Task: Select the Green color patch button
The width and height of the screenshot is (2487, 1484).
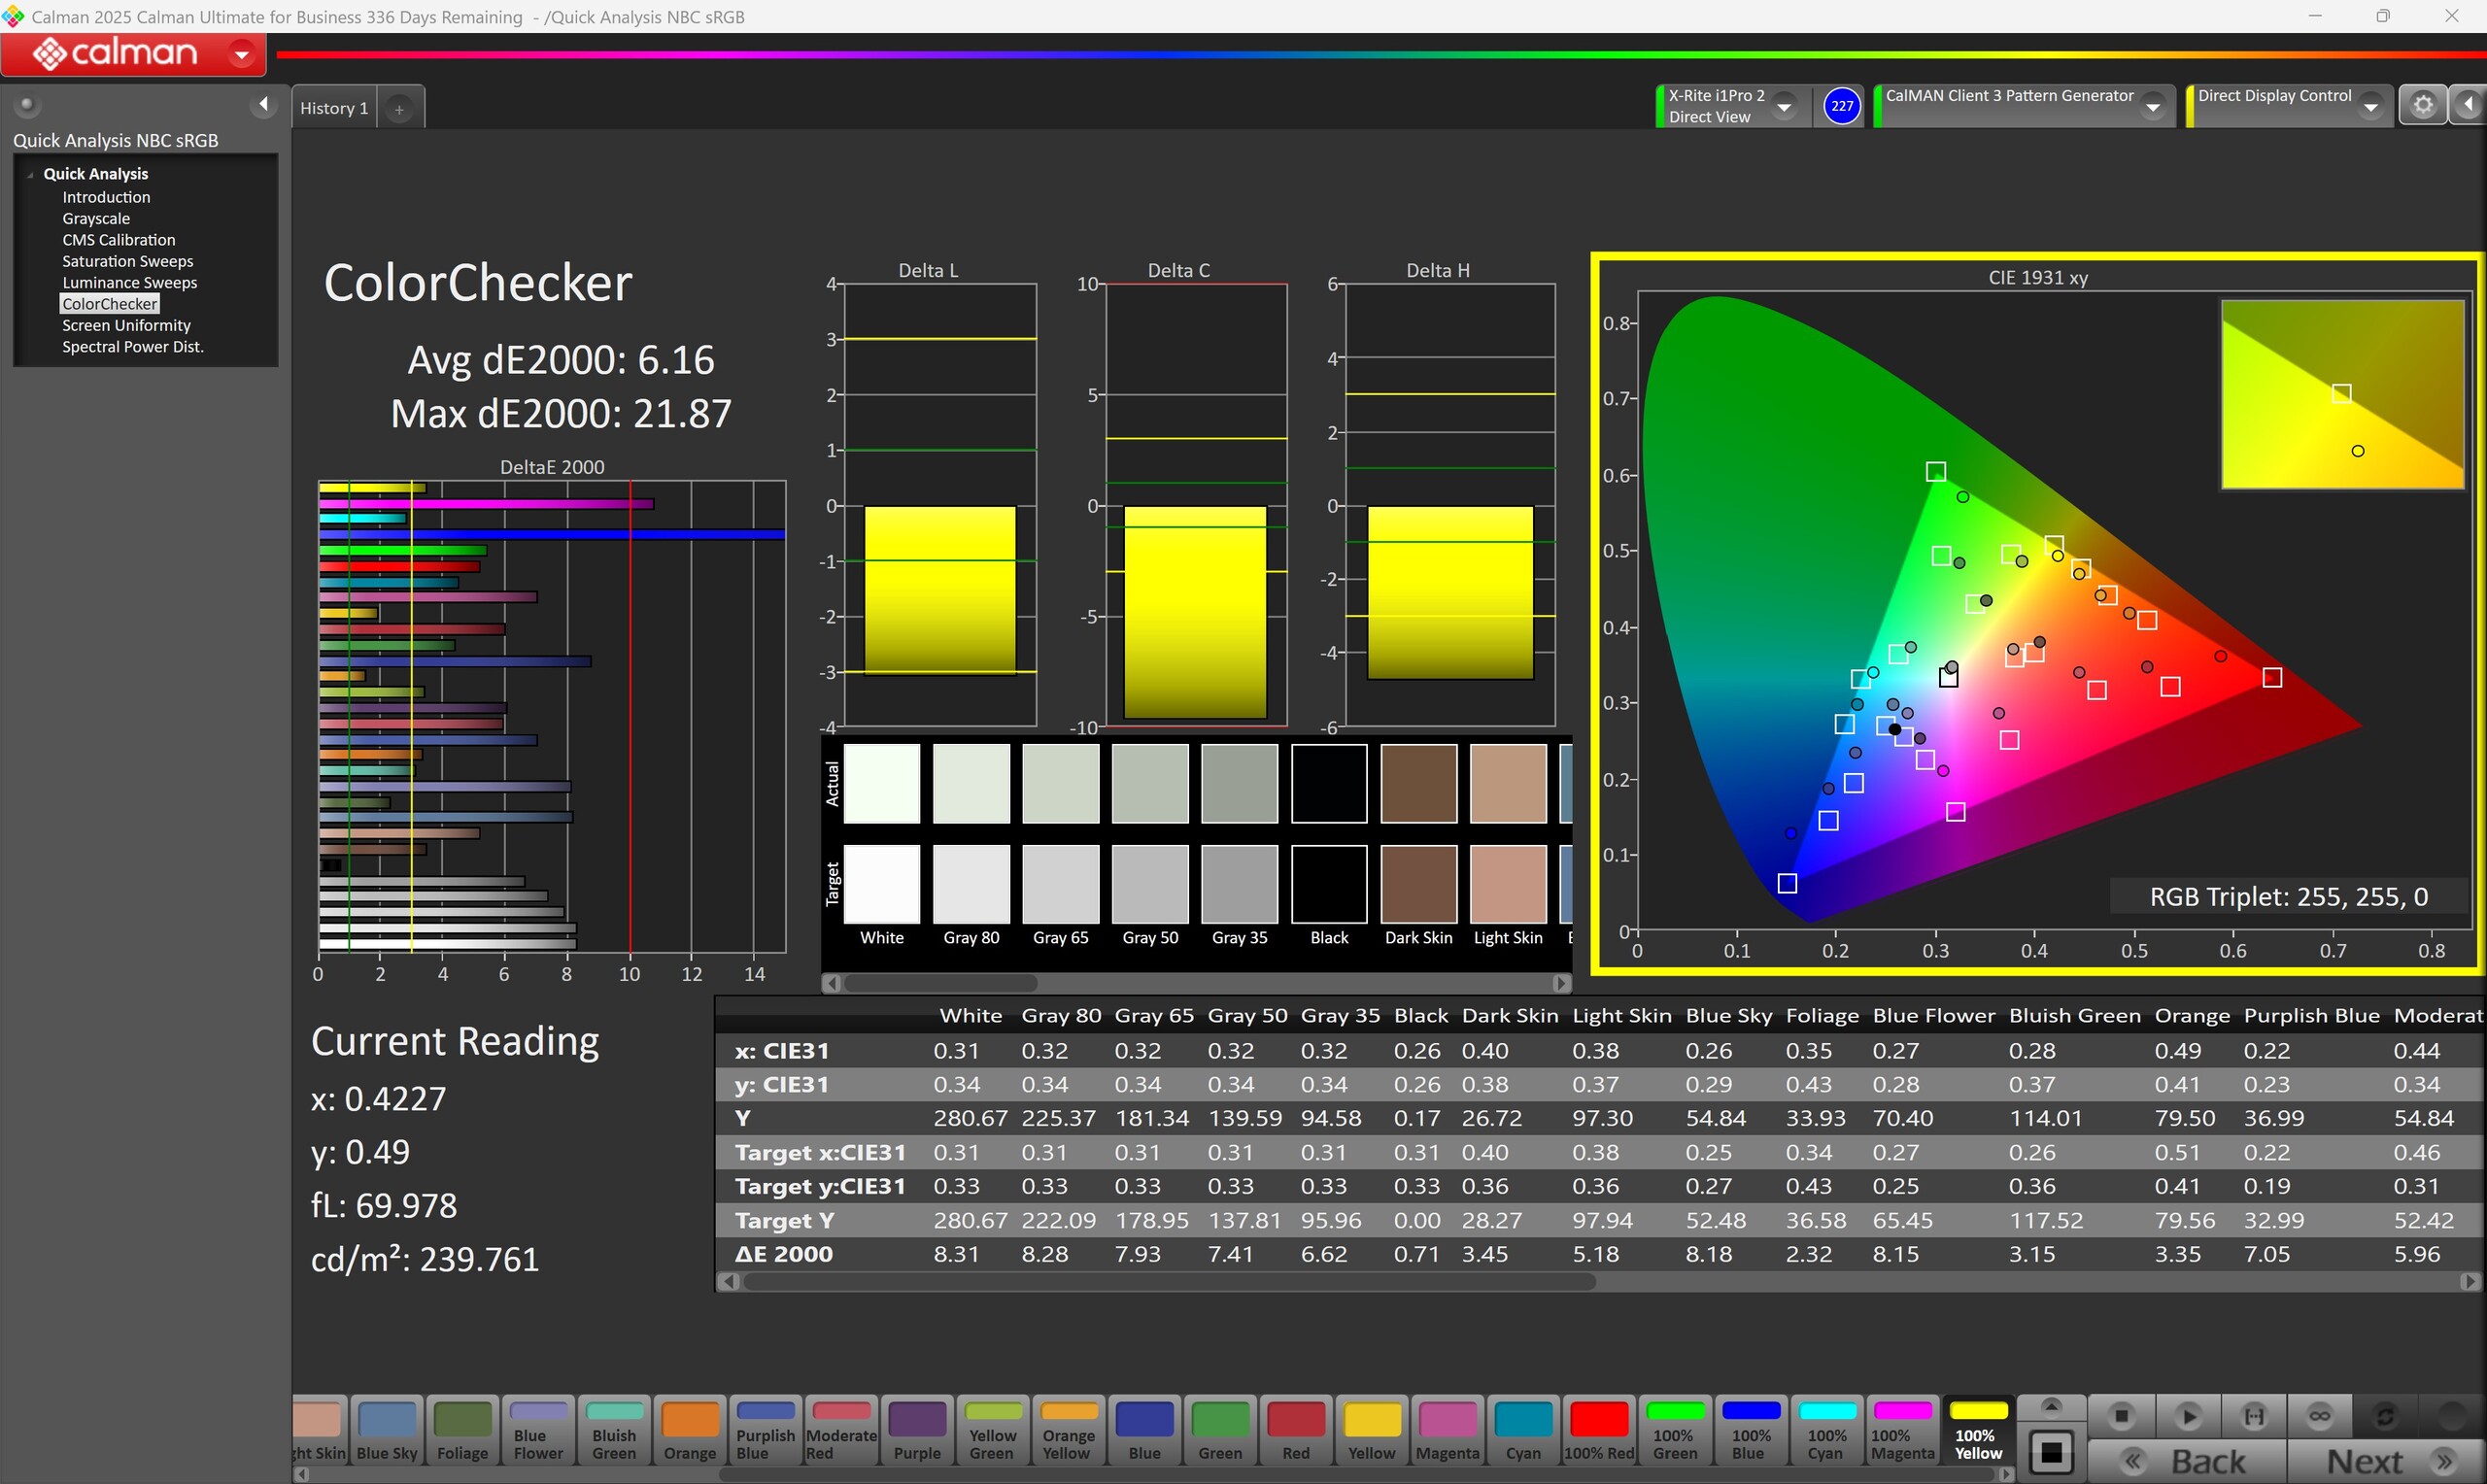Action: click(x=1220, y=1431)
